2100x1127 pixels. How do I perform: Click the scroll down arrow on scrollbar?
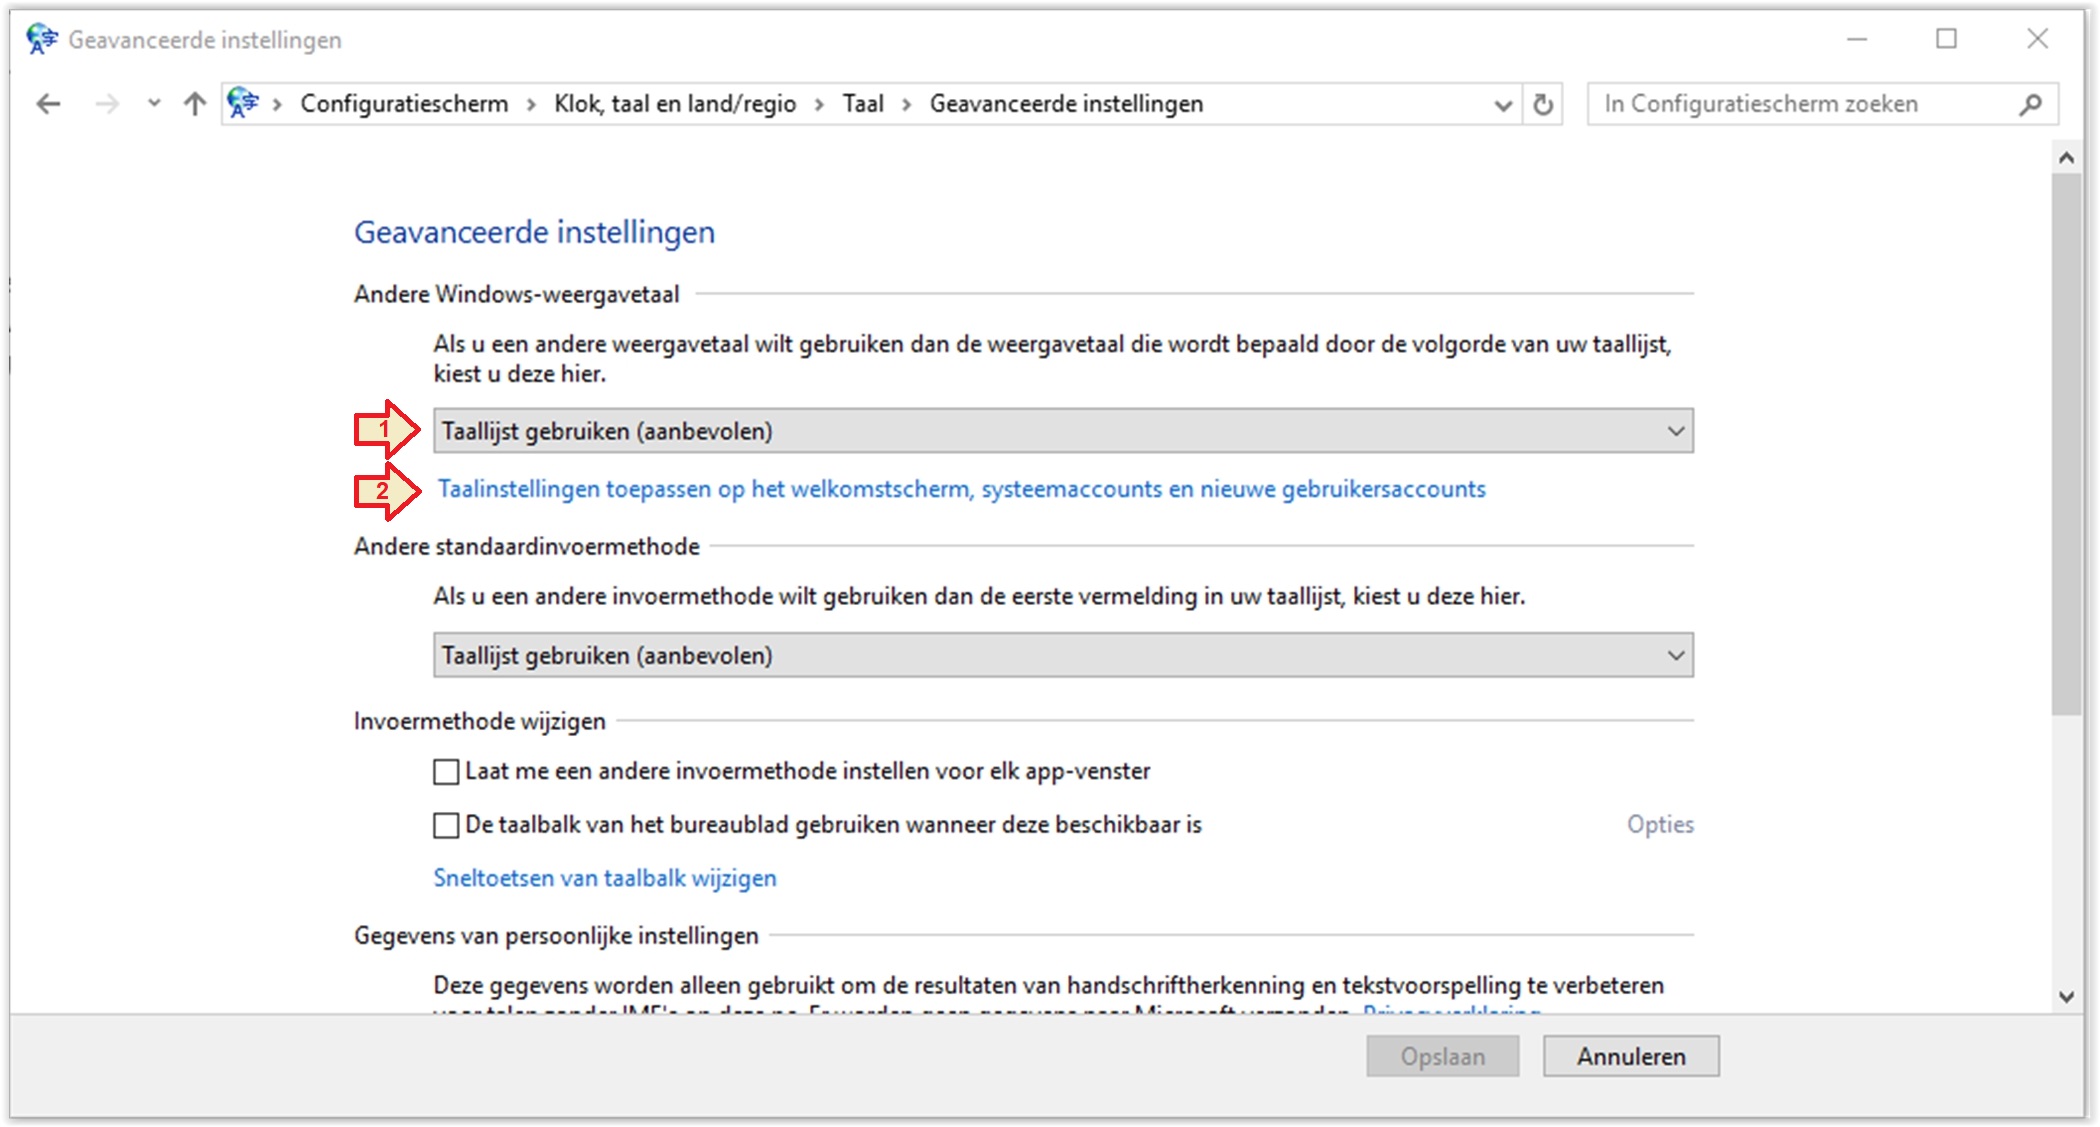click(2066, 997)
